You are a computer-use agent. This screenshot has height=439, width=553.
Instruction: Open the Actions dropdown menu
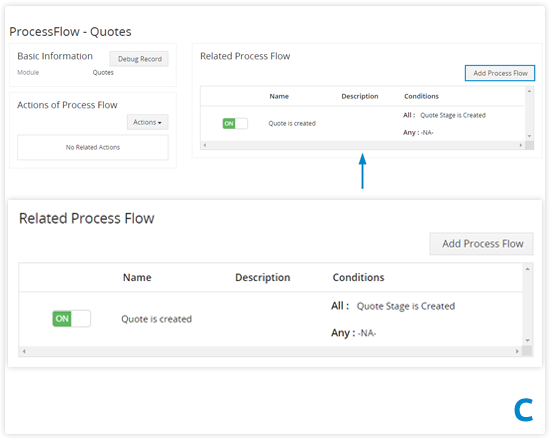[147, 122]
